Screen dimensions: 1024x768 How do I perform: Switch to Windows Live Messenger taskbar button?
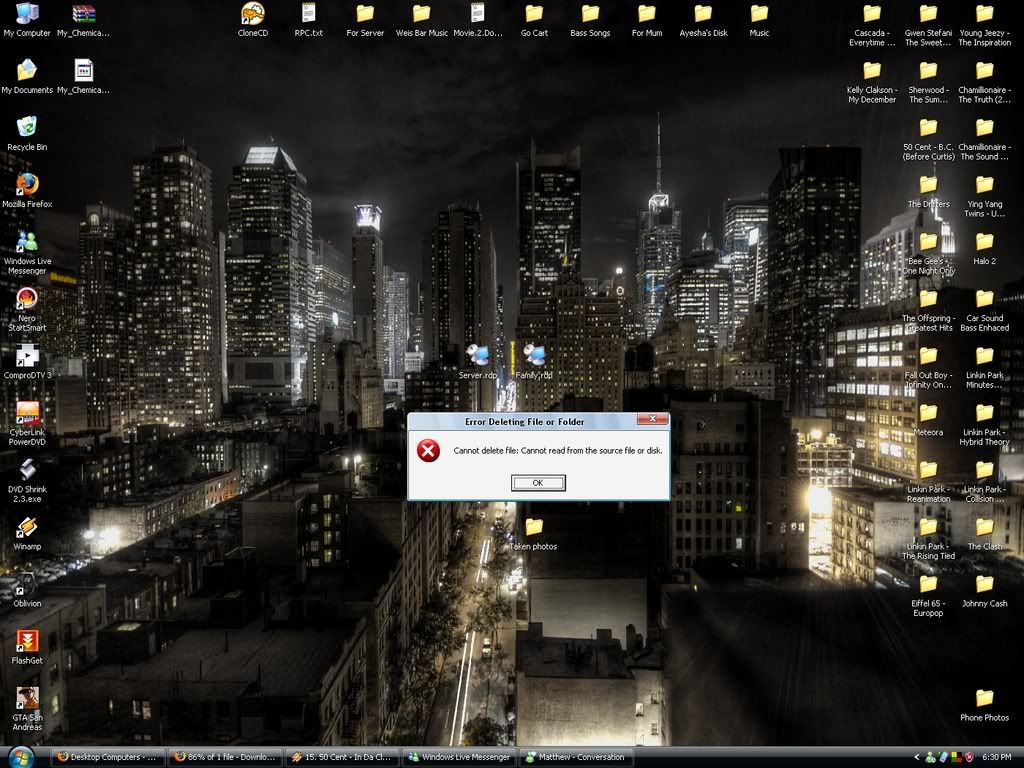[x=458, y=757]
